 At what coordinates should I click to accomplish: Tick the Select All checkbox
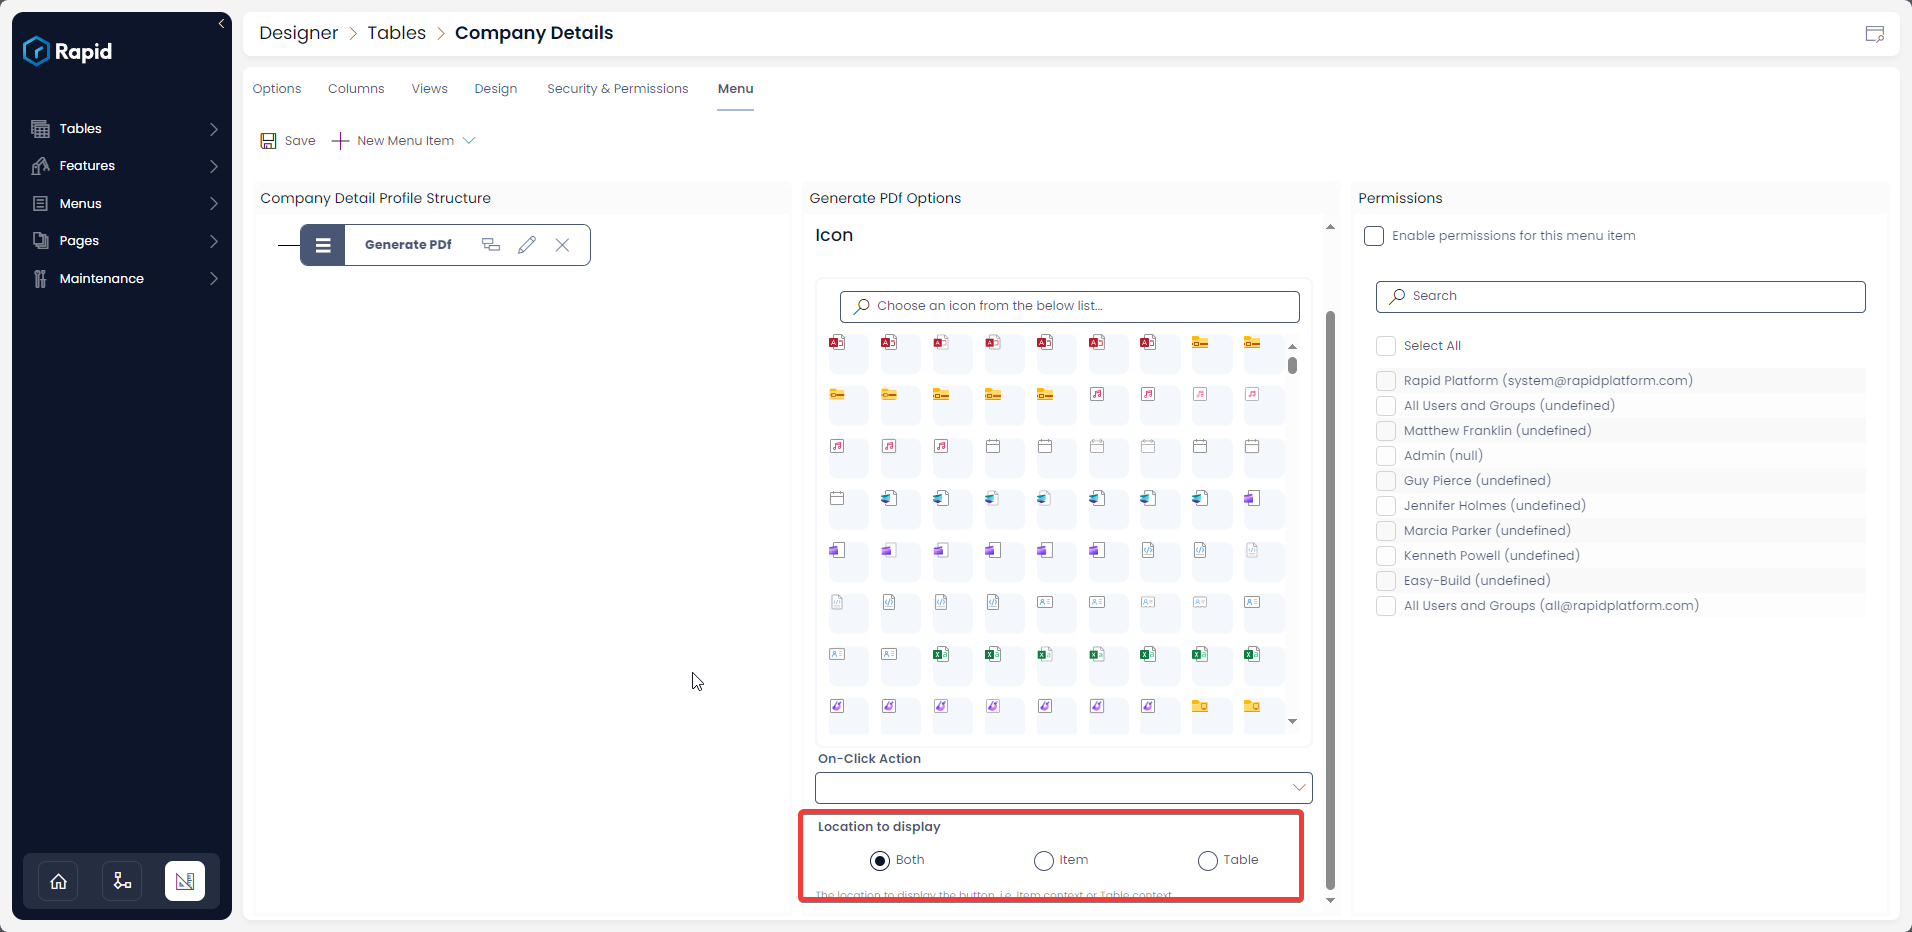click(x=1386, y=346)
